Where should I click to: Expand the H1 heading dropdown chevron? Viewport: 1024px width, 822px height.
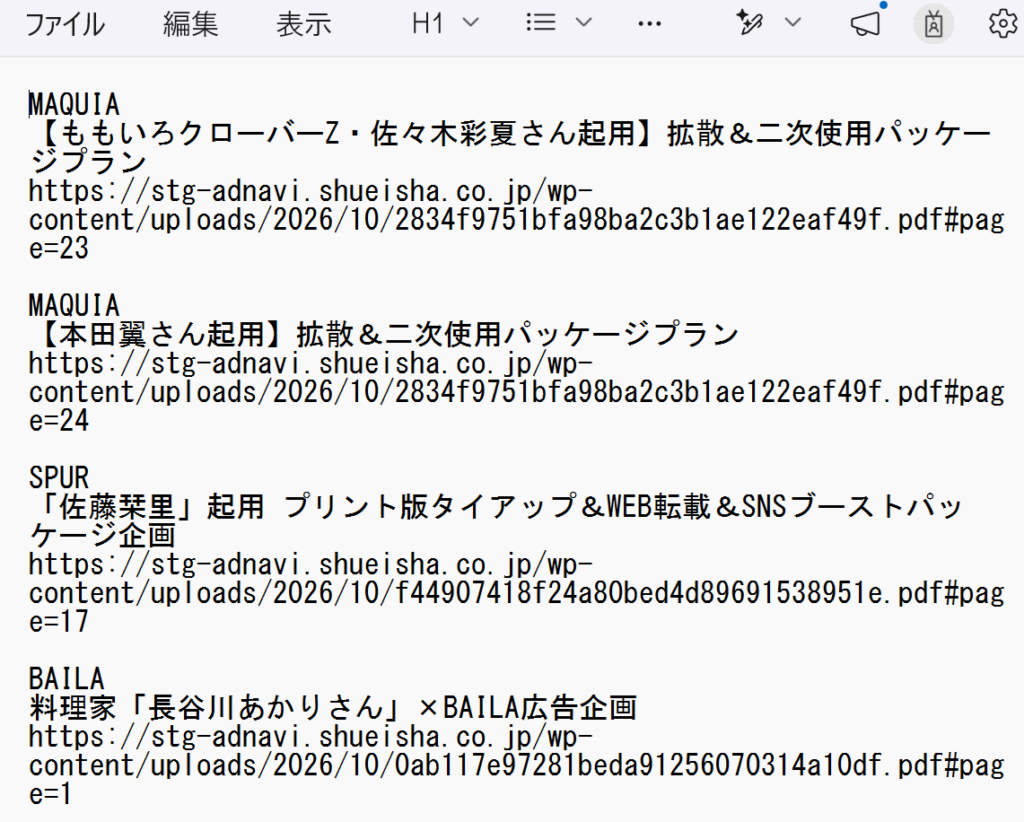pyautogui.click(x=470, y=23)
